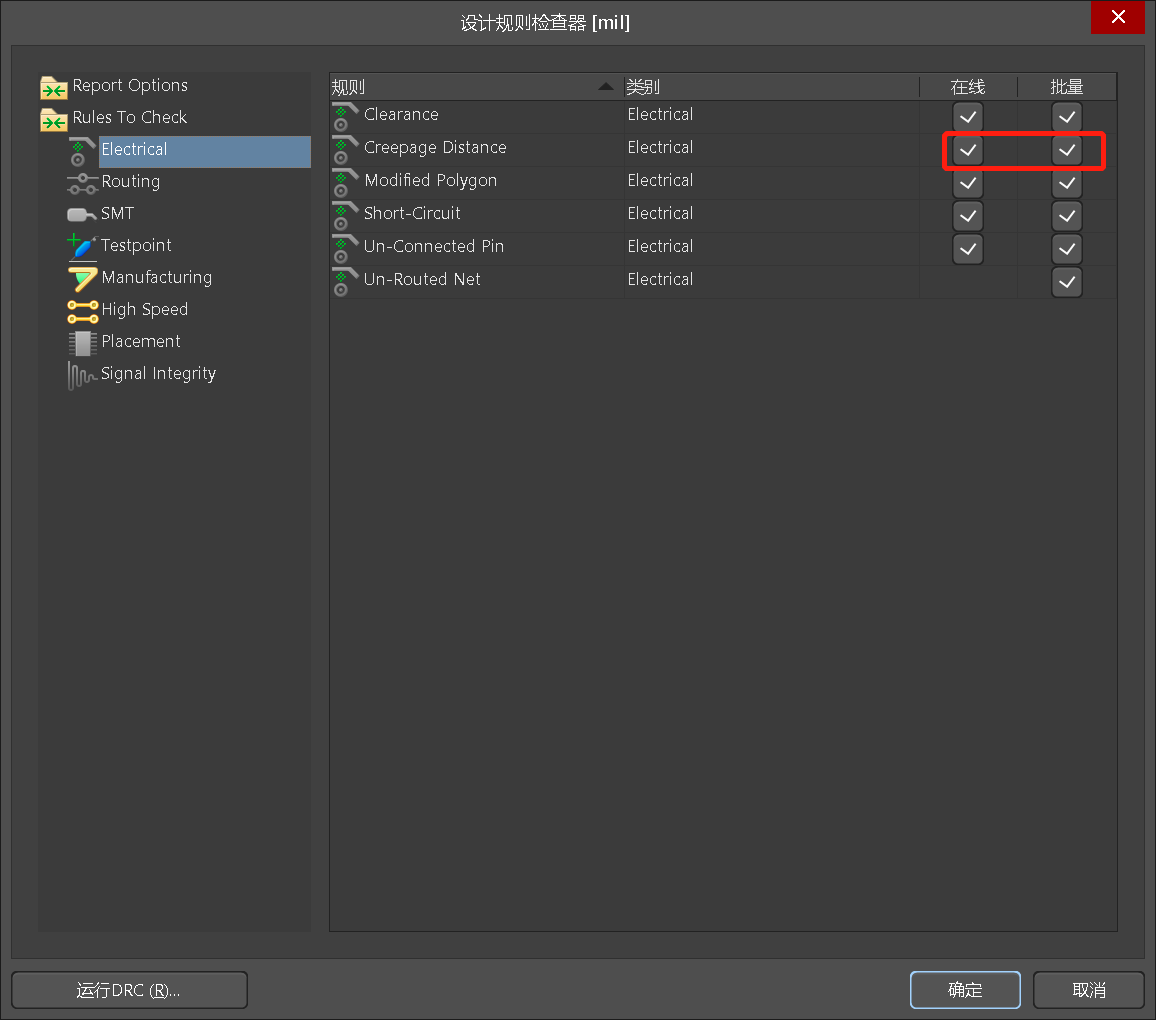Screen dimensions: 1156x1020
Task: Select the Testpoint category icon
Action: 82,246
